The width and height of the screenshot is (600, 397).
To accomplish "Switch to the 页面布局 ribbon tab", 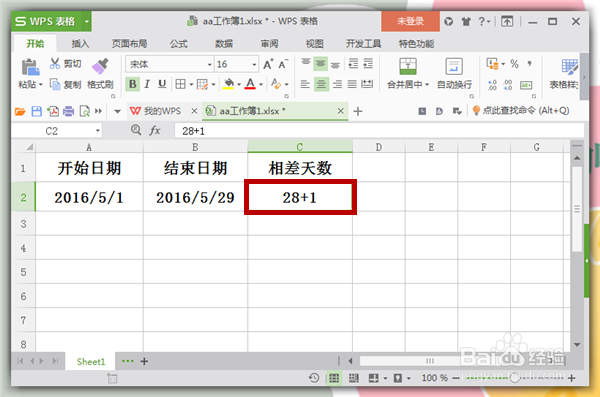I will tap(130, 44).
